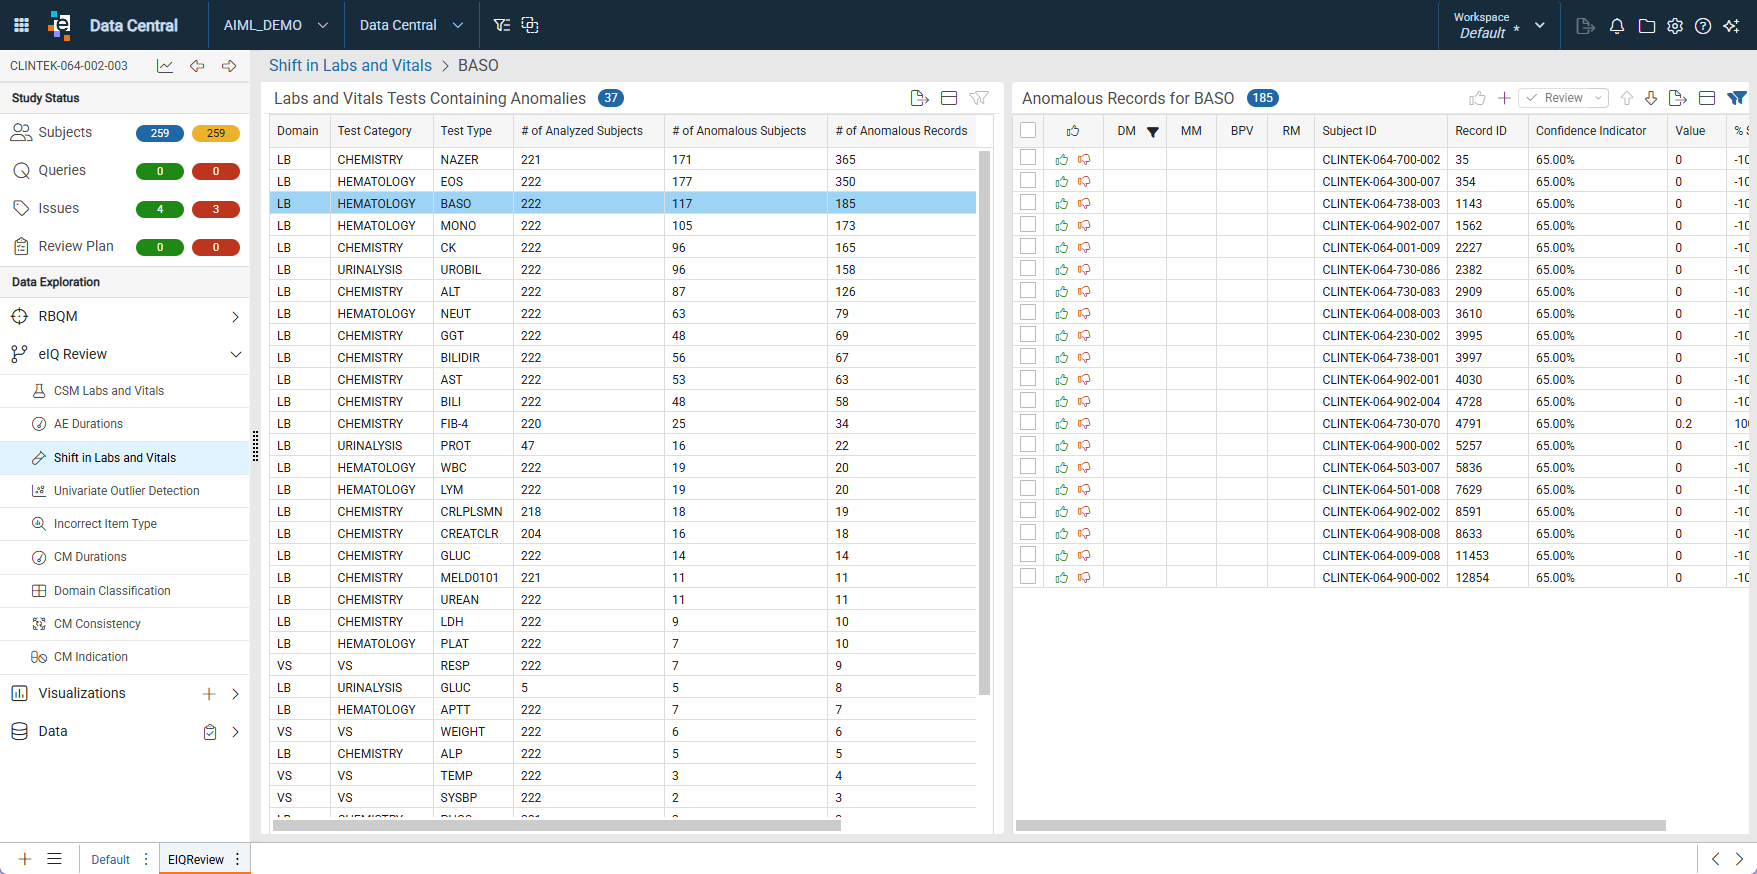Go to the Shift in Labs and Vitals breadcrumb

(x=350, y=66)
